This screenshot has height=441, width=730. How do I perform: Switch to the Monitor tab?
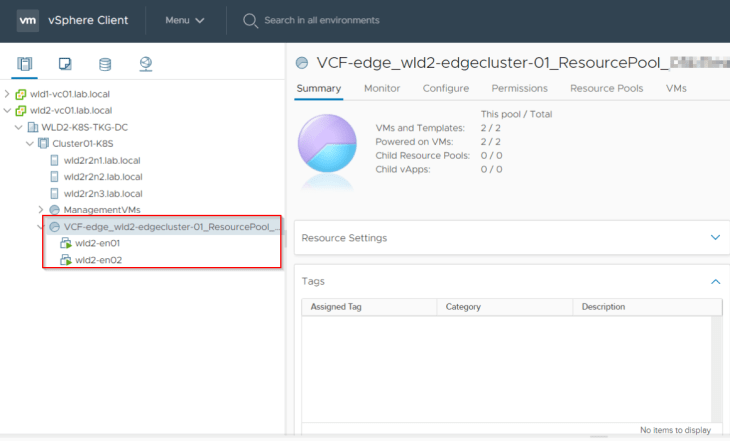(x=382, y=88)
